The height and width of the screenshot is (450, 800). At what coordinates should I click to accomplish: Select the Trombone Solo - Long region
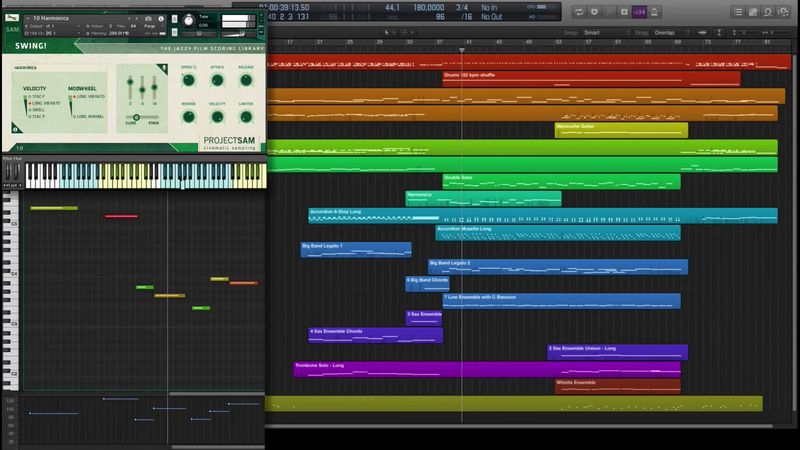[x=487, y=369]
